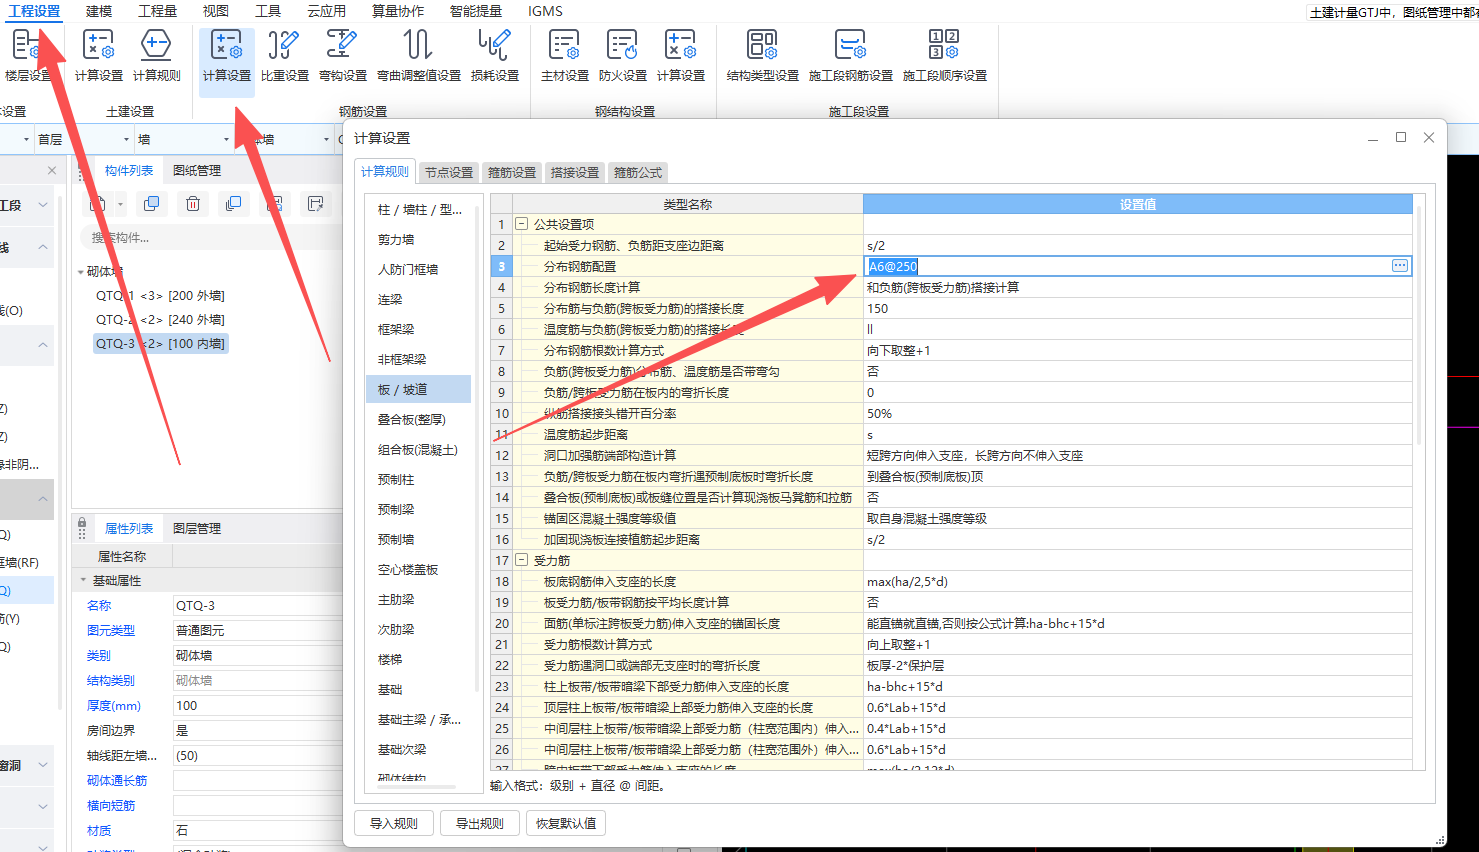Image resolution: width=1479 pixels, height=852 pixels.
Task: Select QTQ-1 <3> [200 外墙] in the tree
Action: (160, 296)
